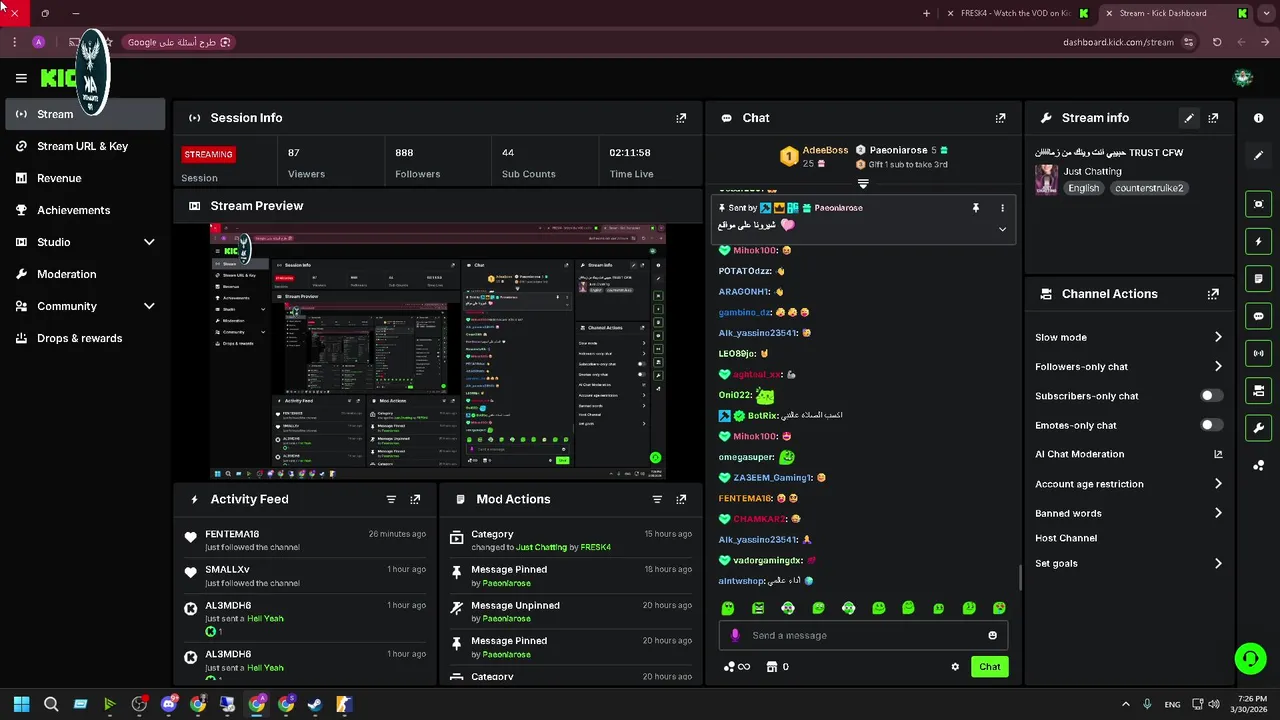This screenshot has height=720, width=1280.
Task: Open the channel points shop icon
Action: (x=772, y=667)
